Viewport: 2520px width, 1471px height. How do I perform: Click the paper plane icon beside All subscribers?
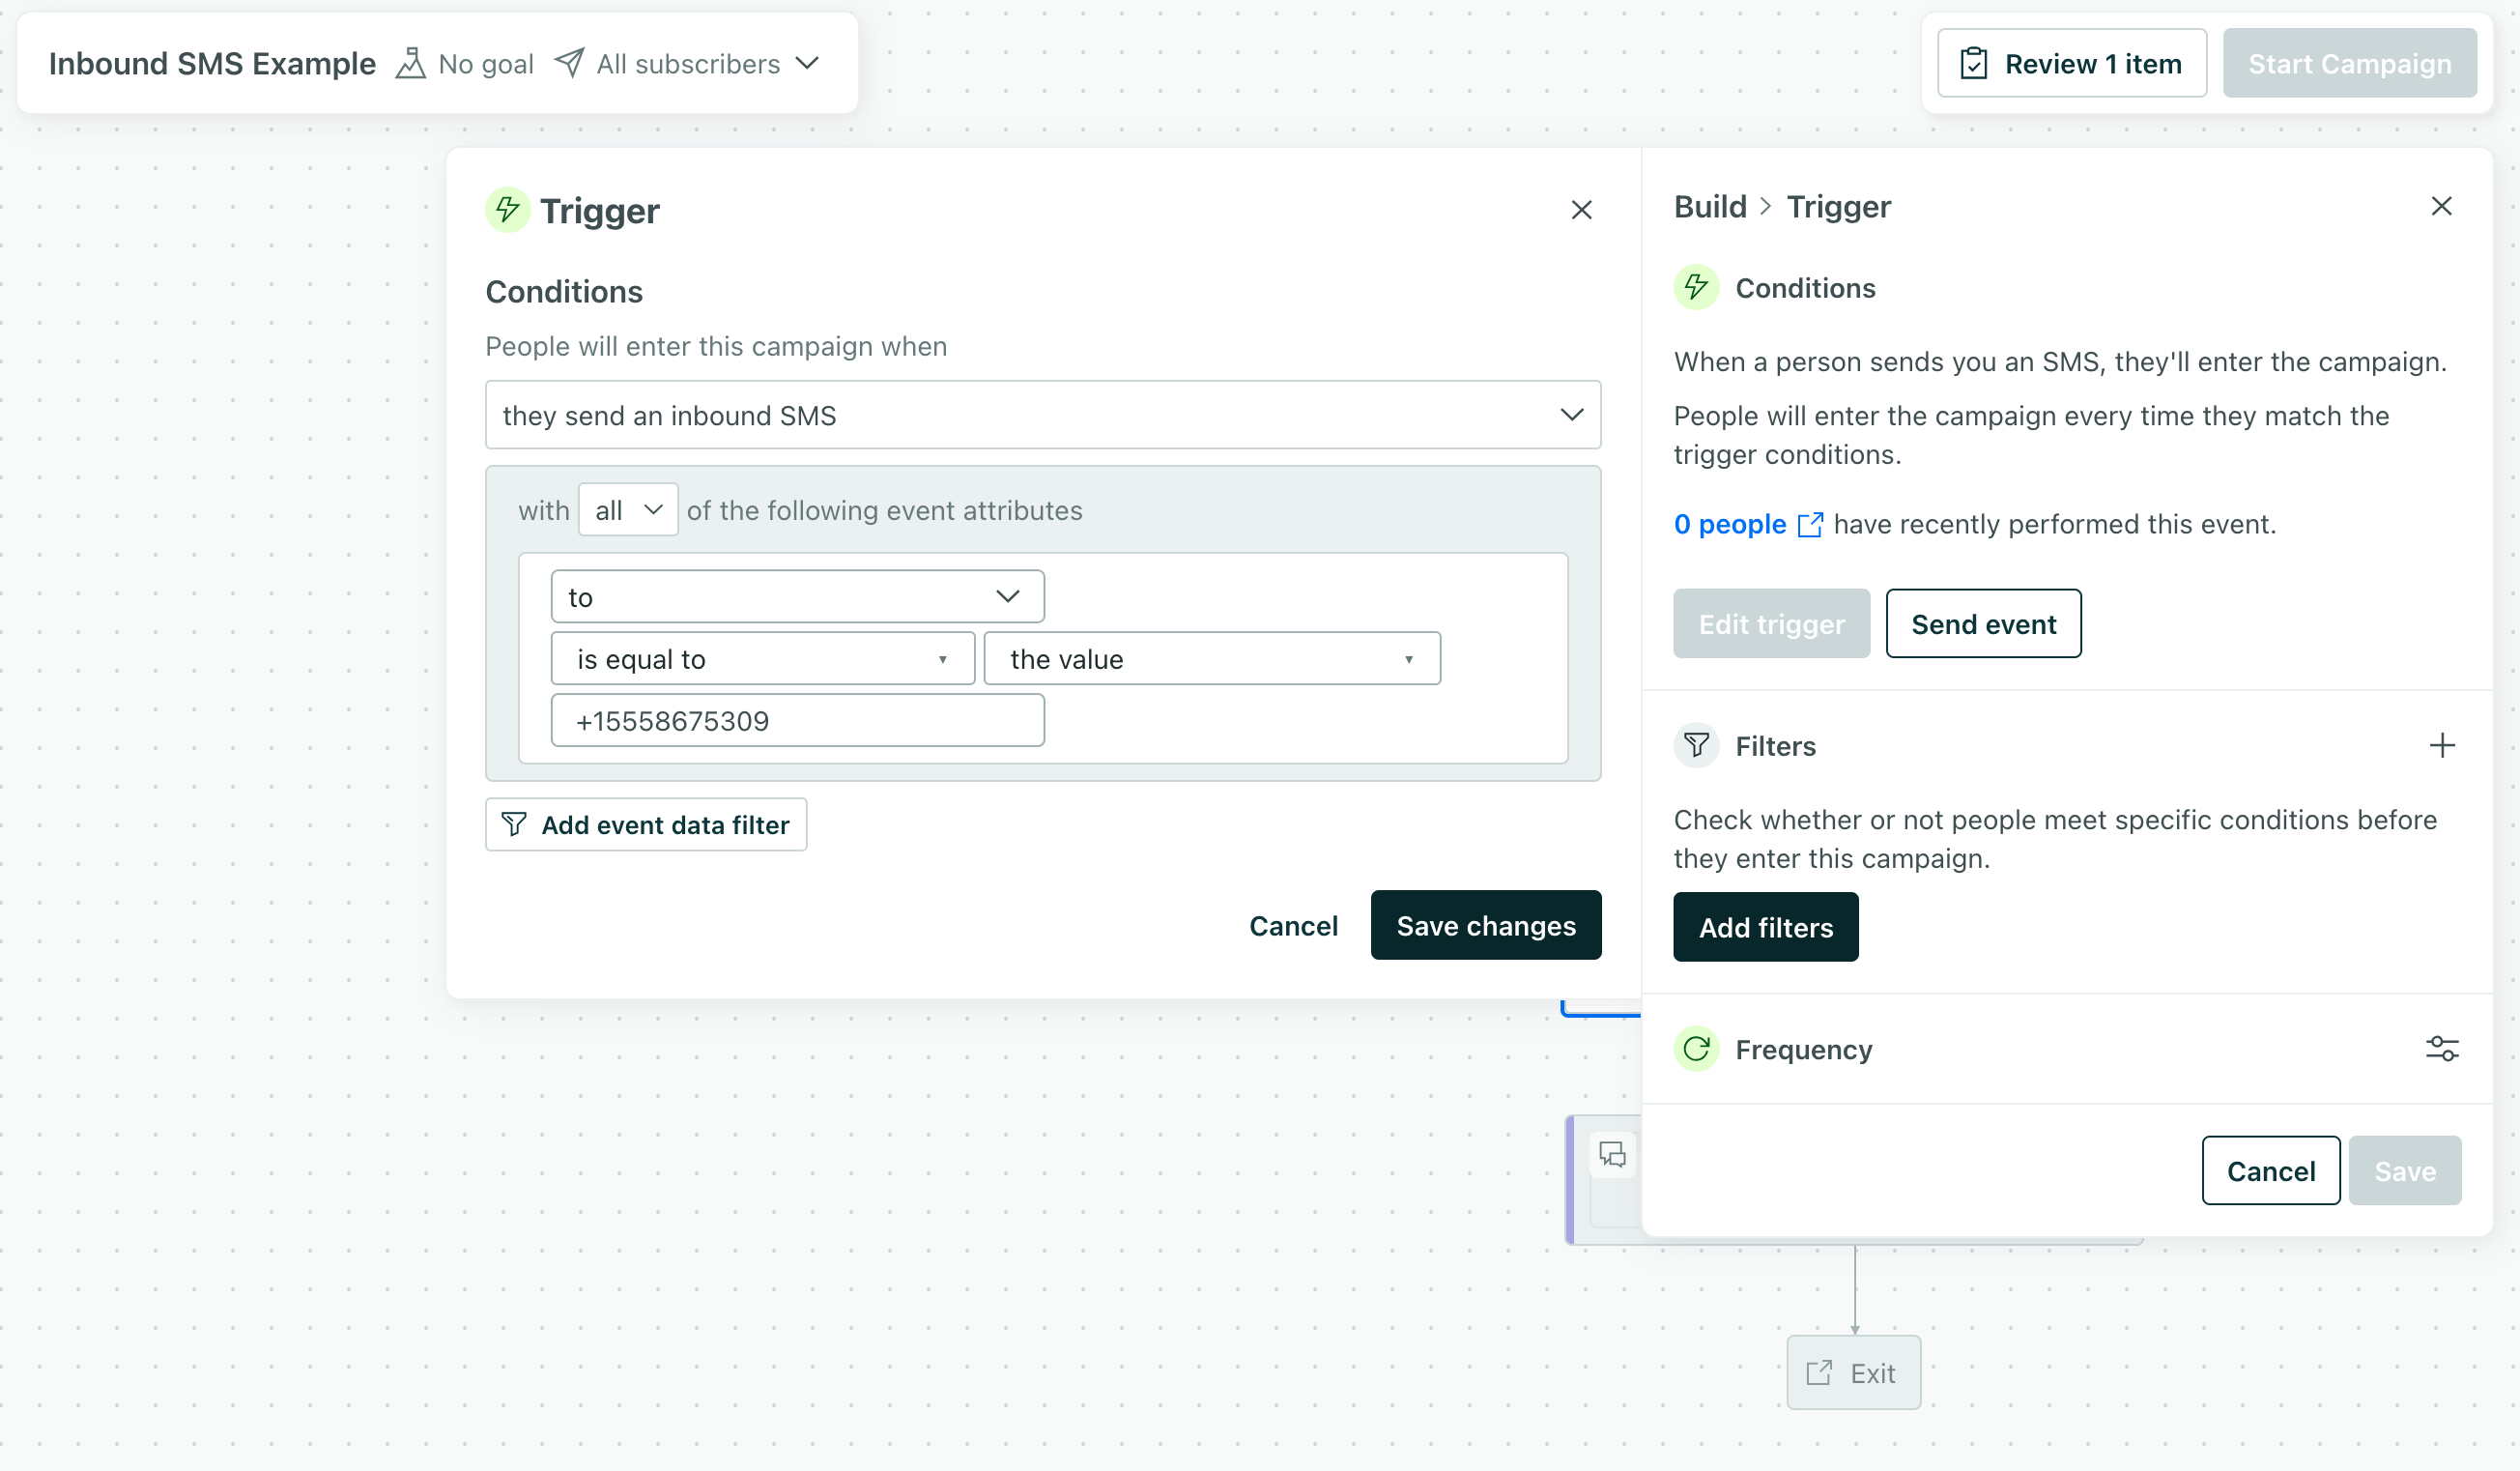[569, 62]
